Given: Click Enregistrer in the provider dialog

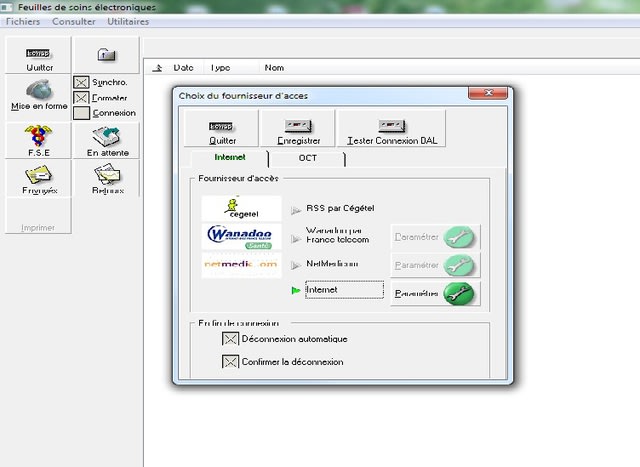Looking at the screenshot, I should click(296, 130).
